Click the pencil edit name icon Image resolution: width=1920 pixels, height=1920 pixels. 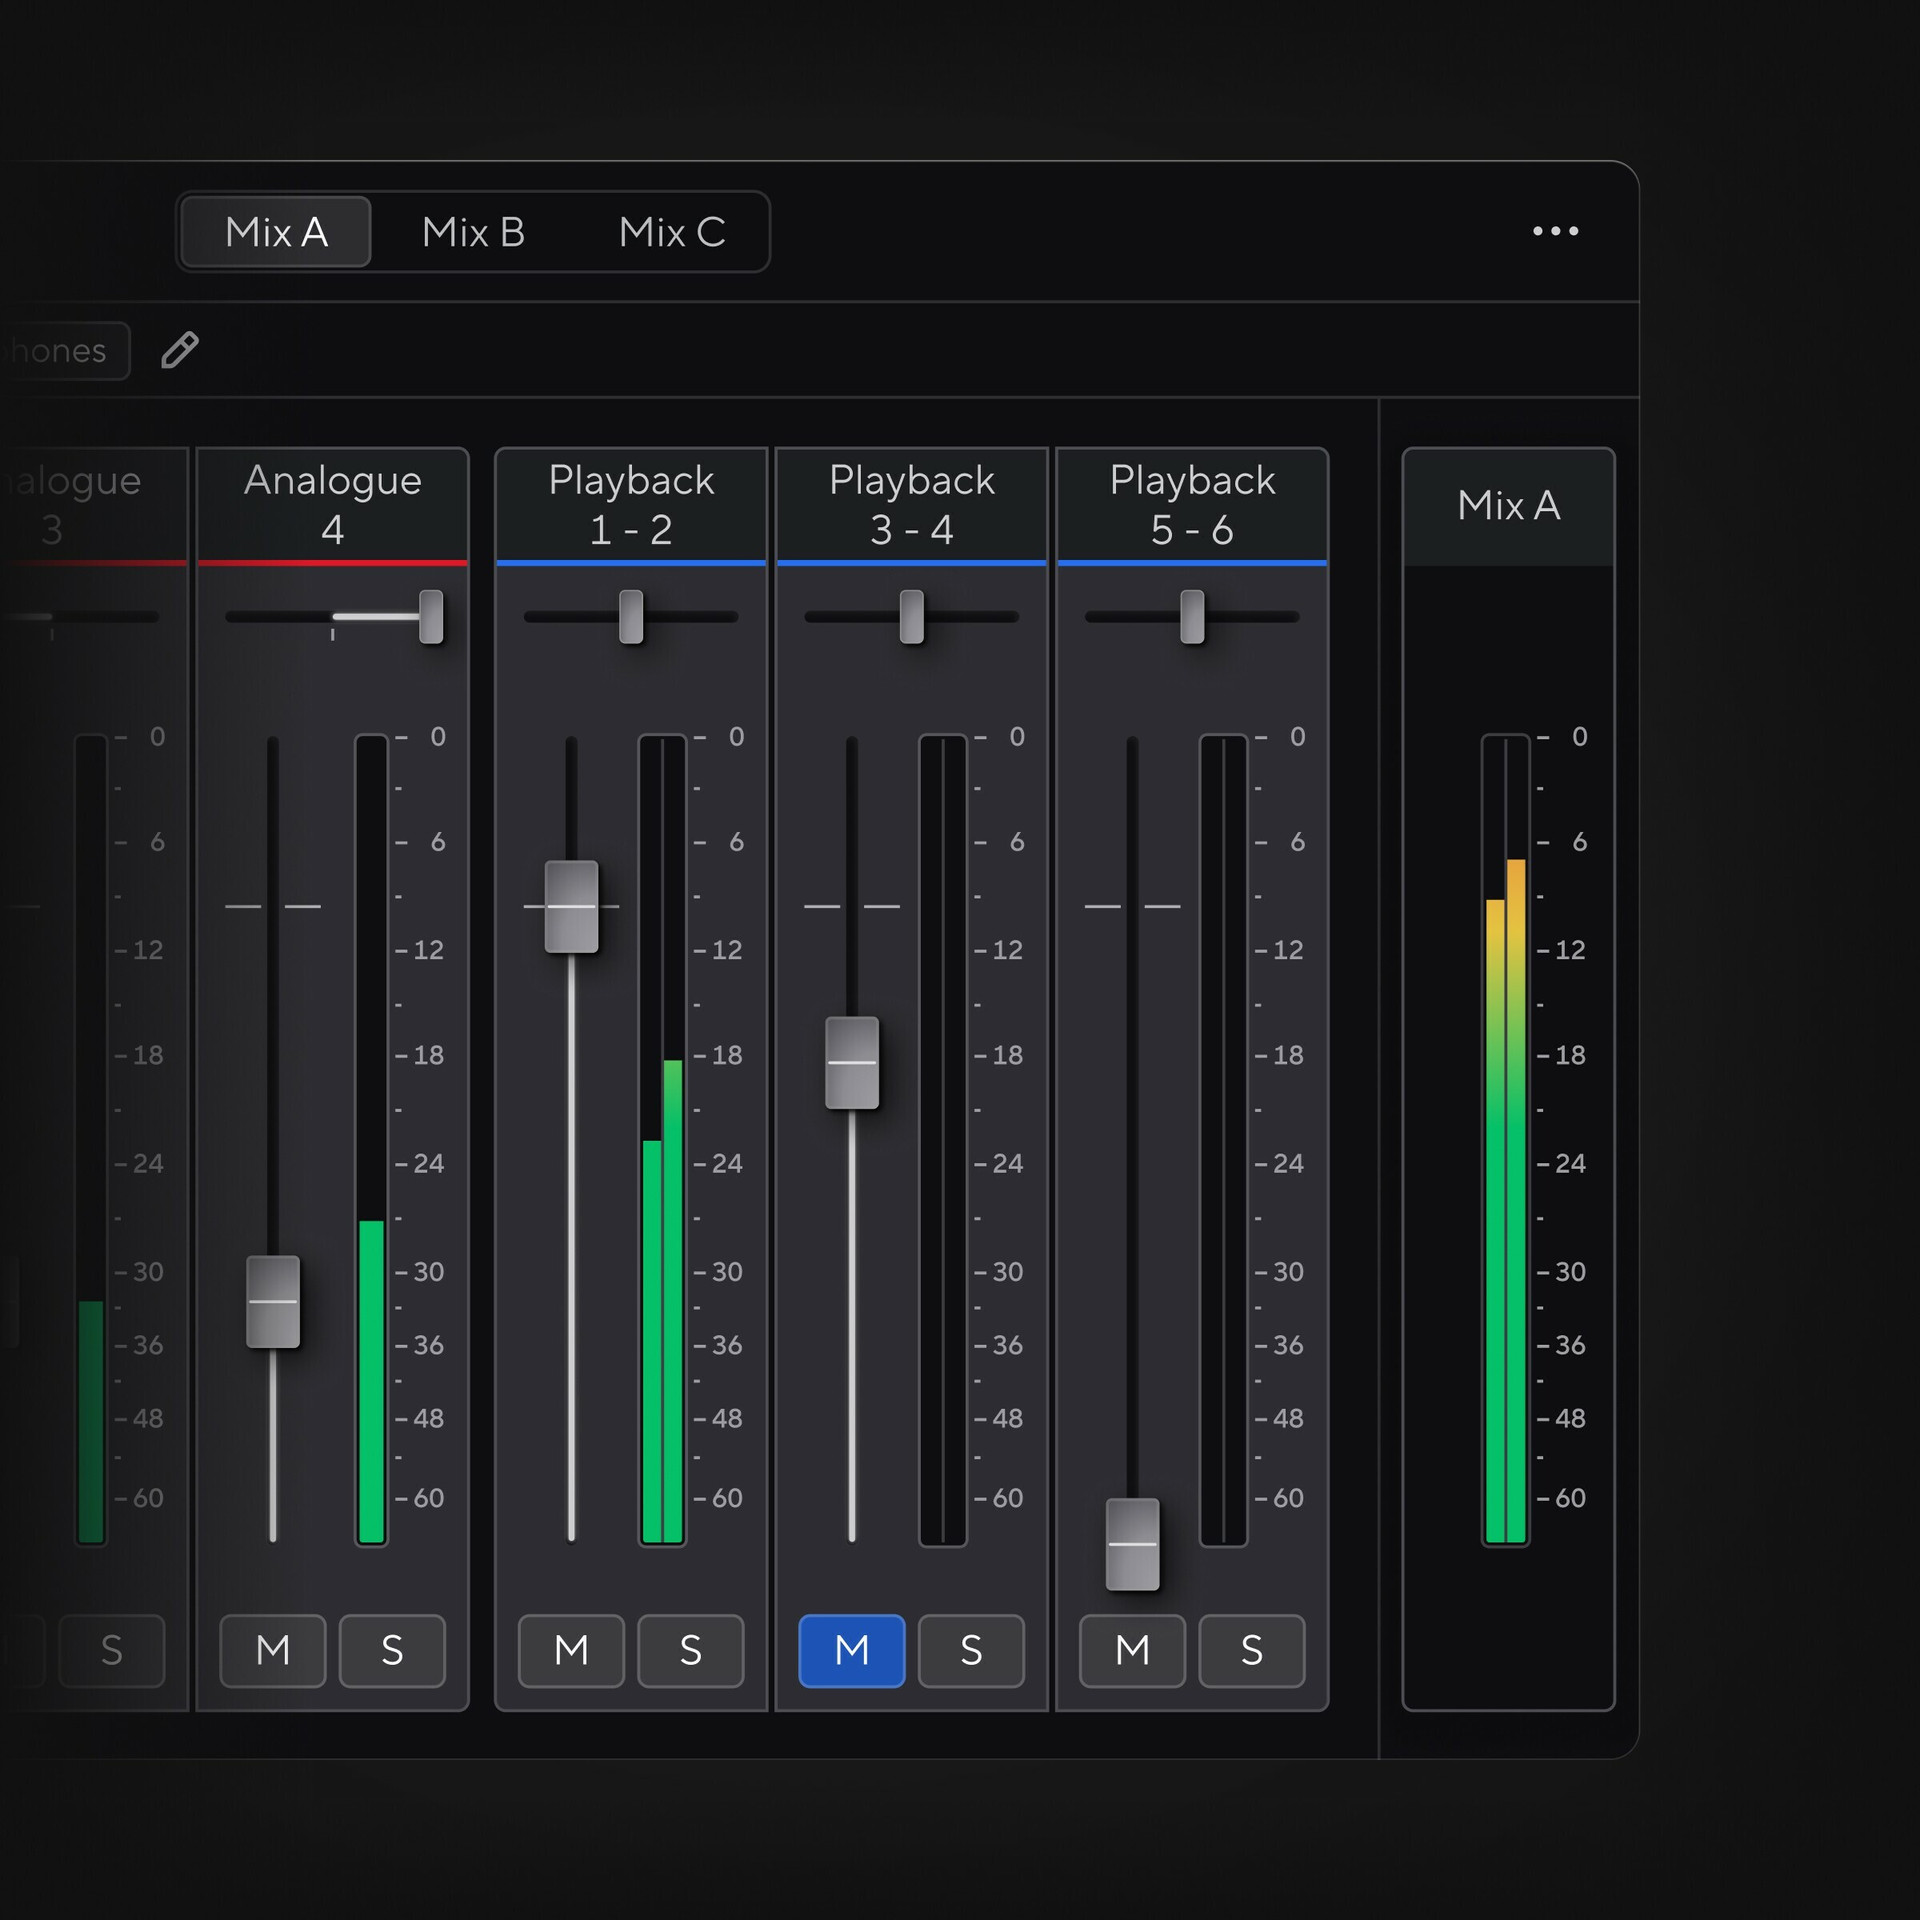coord(180,350)
